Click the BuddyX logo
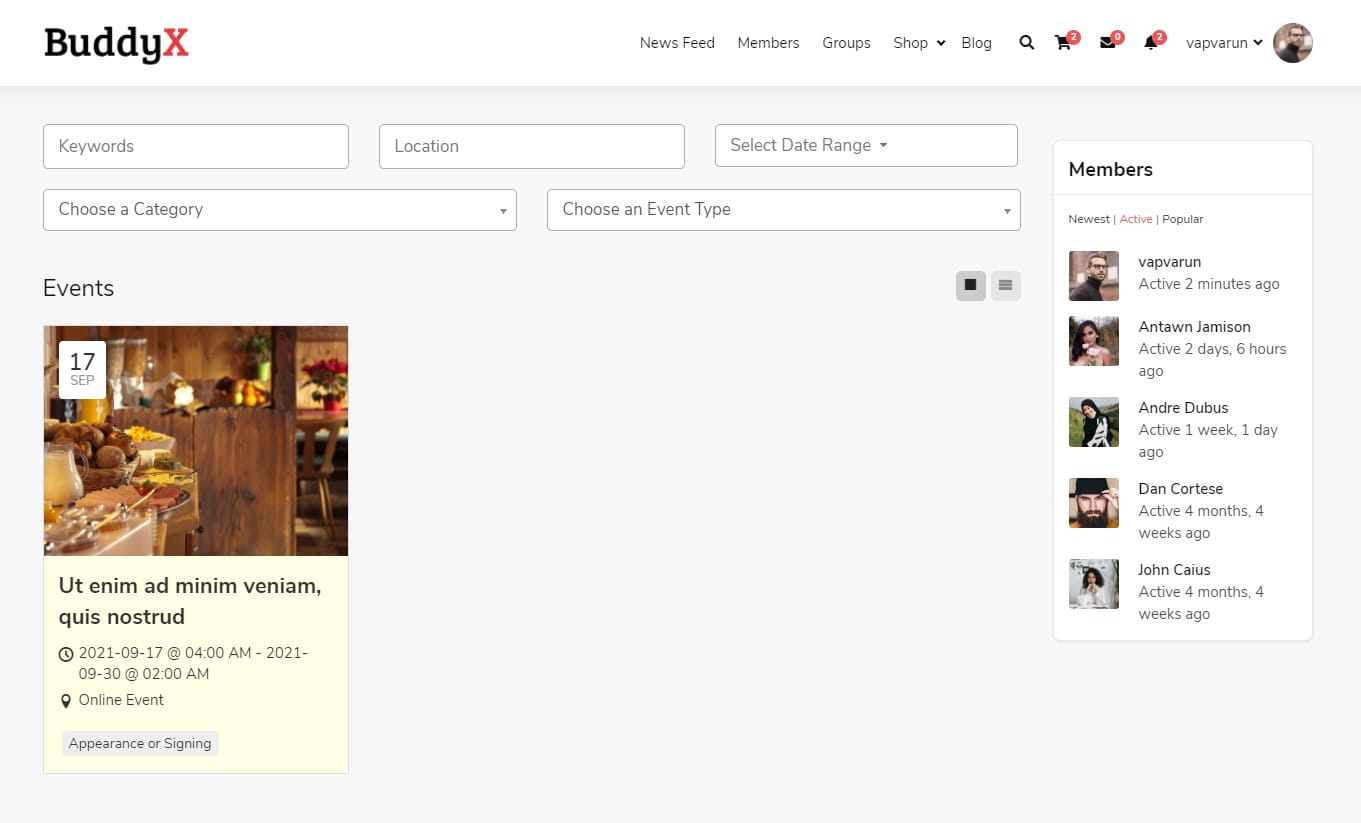This screenshot has width=1361, height=823. (116, 43)
